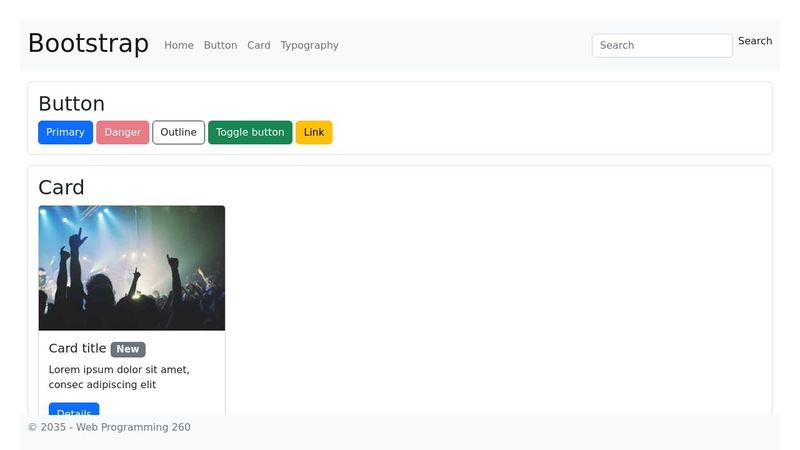Click the yellow Link button
The width and height of the screenshot is (800, 450).
pyautogui.click(x=314, y=132)
